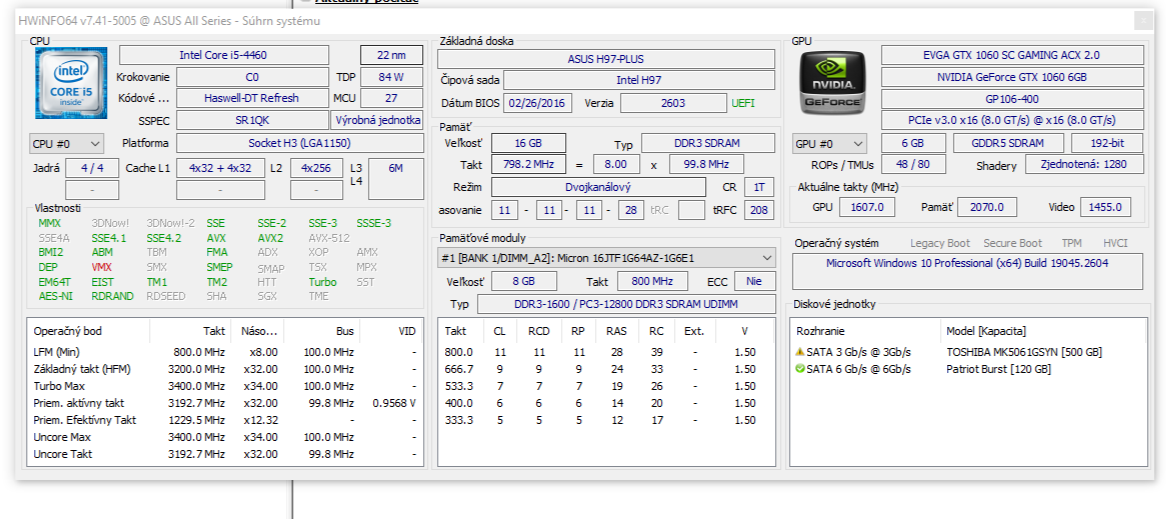The width and height of the screenshot is (1166, 519).
Task: Click the green check icon for SATA 6 Gb/s
Action: (x=799, y=369)
